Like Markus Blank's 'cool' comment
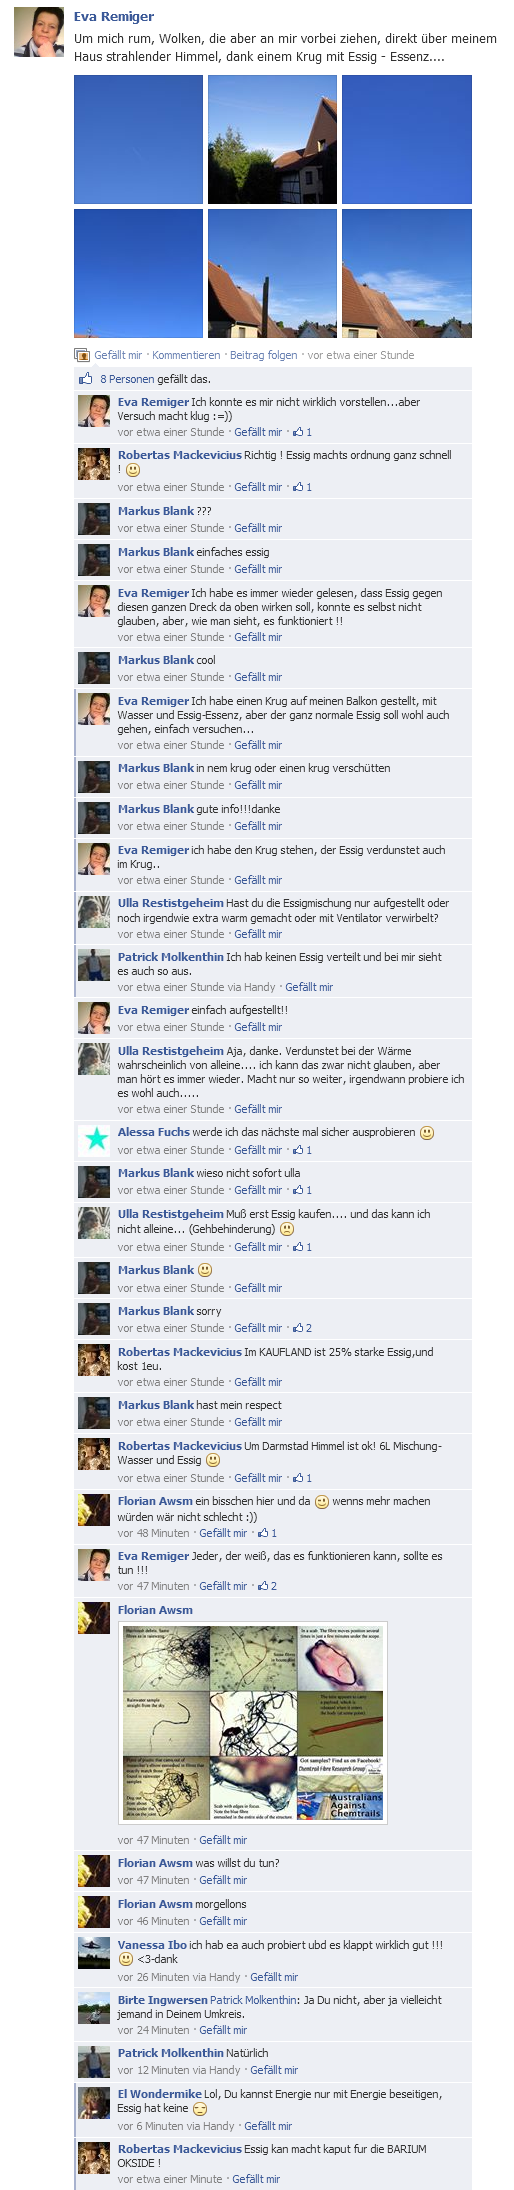This screenshot has width=514, height=2190. point(258,677)
